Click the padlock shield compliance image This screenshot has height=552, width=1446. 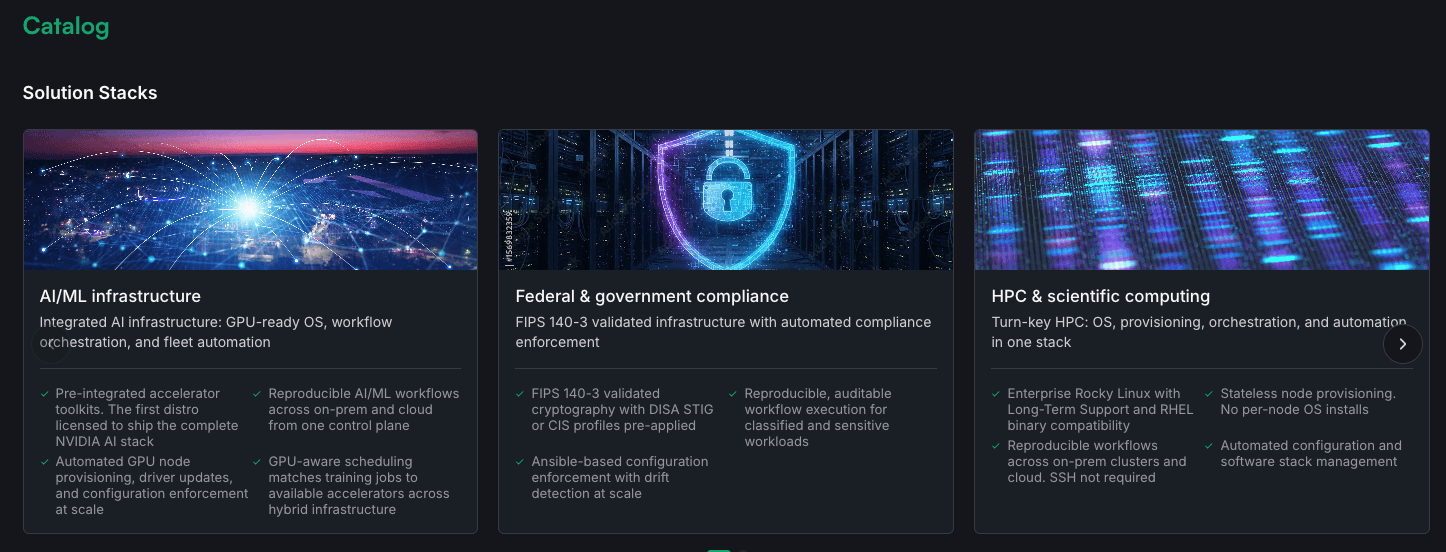[725, 200]
